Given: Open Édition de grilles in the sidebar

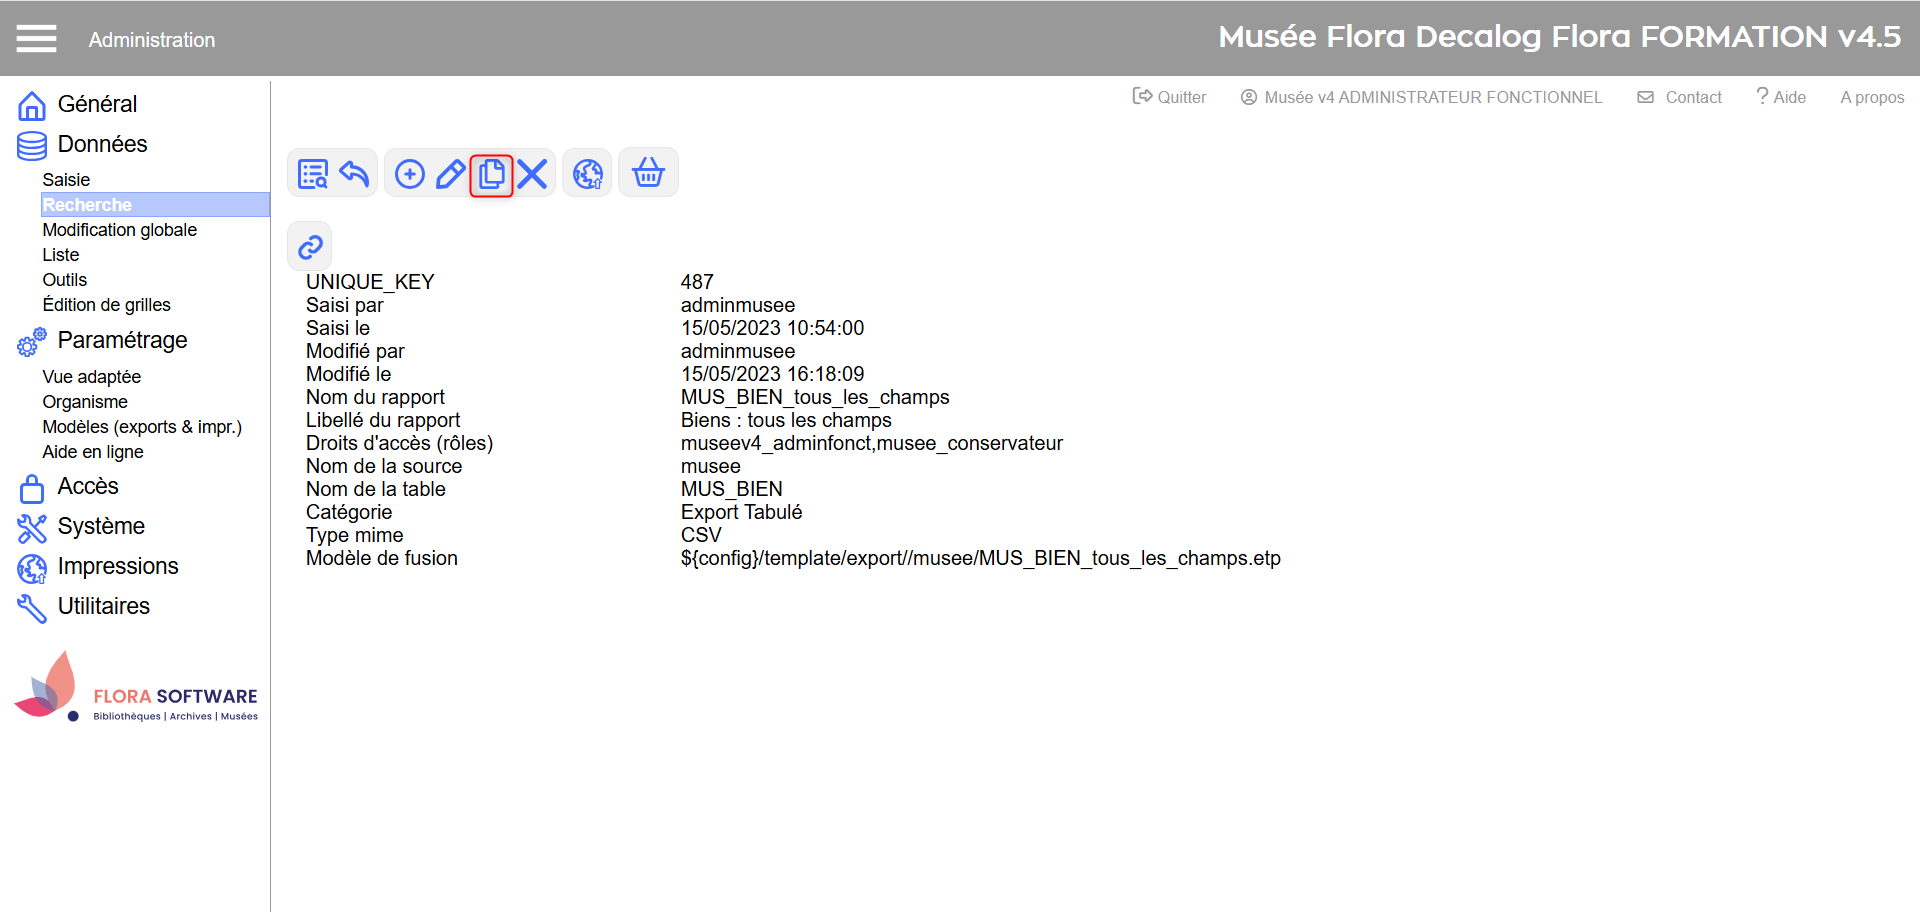Looking at the screenshot, I should tap(107, 305).
